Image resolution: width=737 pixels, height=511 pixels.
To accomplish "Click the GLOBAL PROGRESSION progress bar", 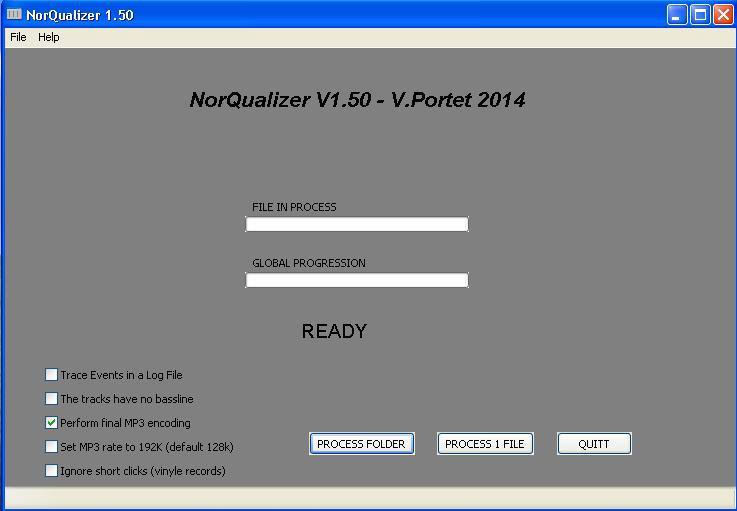I will 357,280.
